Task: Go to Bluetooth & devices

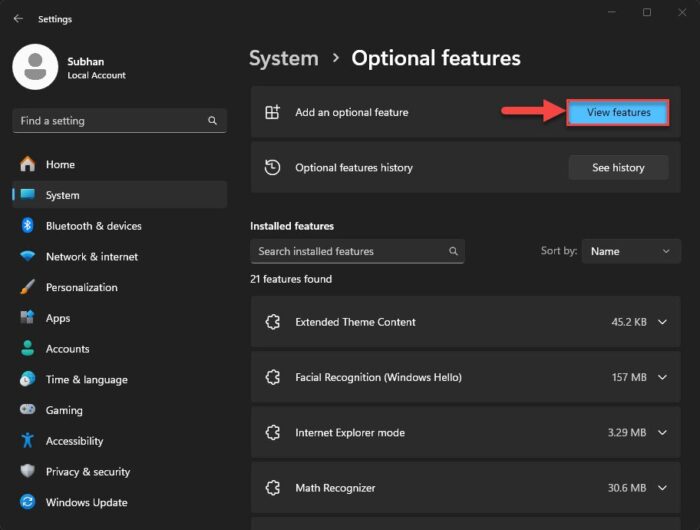Action: (120, 226)
